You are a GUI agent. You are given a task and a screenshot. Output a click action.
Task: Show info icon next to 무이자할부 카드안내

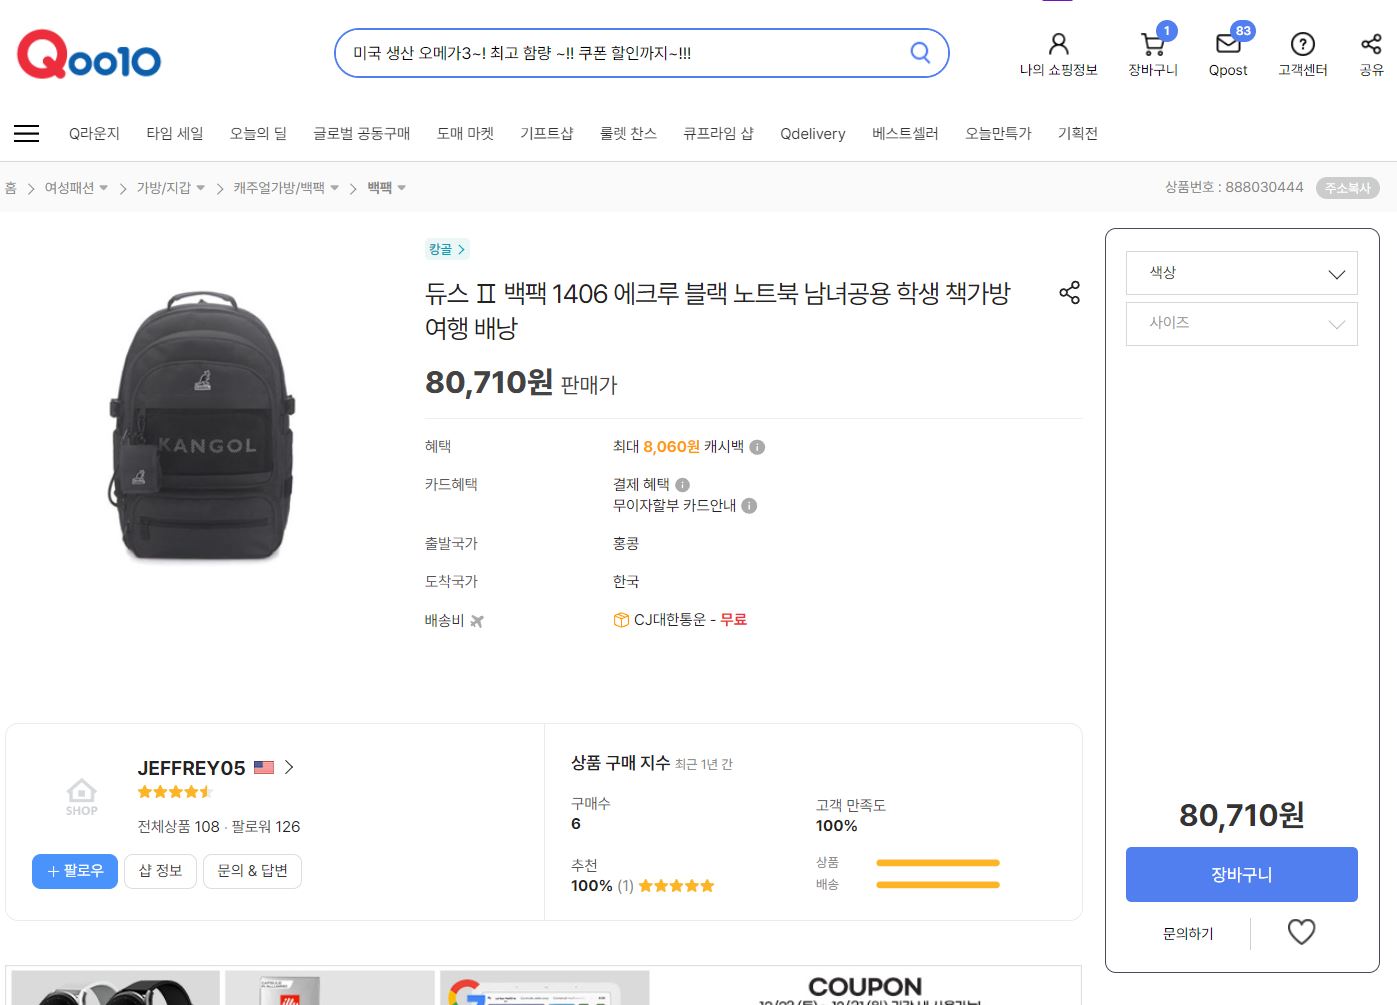point(749,506)
